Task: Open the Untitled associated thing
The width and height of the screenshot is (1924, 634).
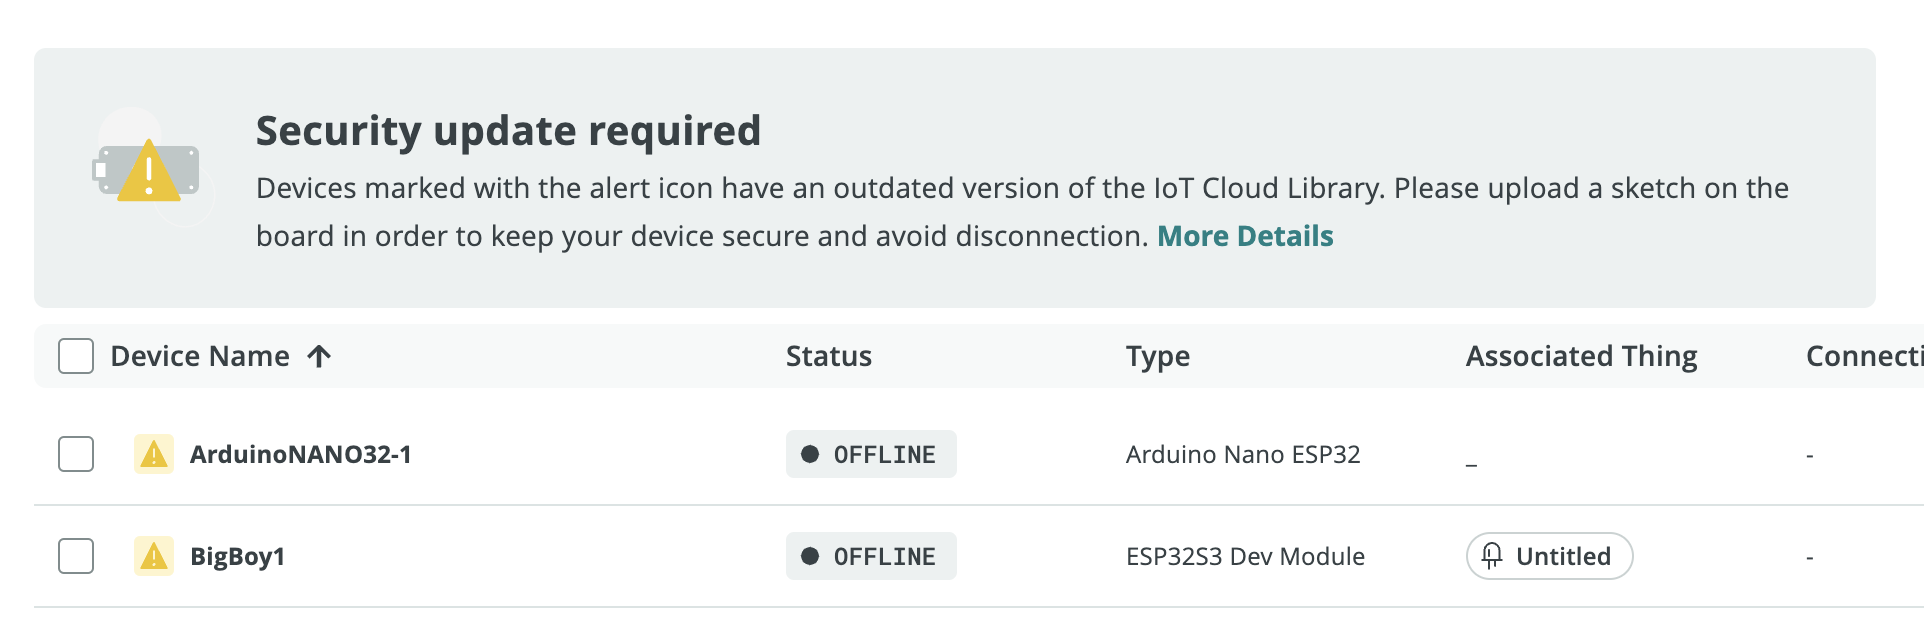Action: click(x=1562, y=557)
